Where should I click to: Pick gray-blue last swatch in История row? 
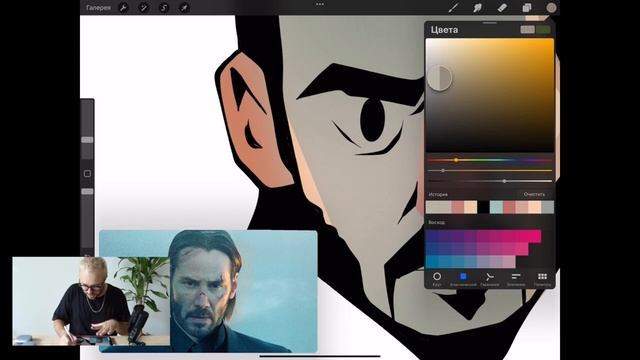click(548, 207)
